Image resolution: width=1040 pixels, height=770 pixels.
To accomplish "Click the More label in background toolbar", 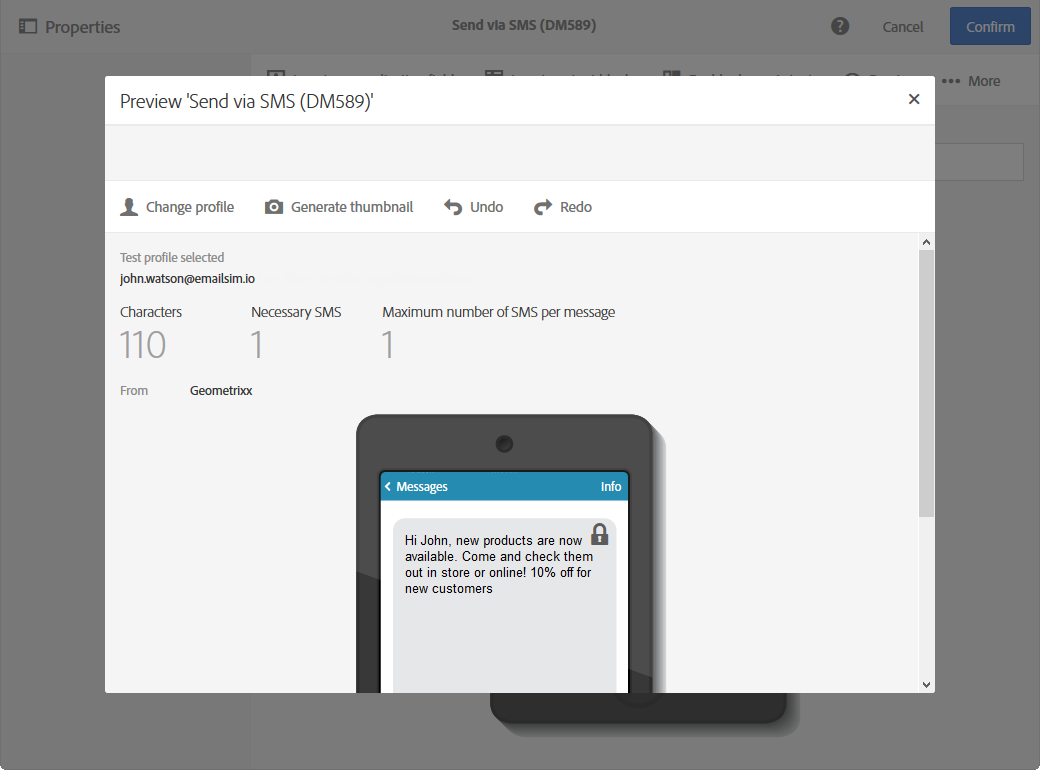I will tap(984, 81).
